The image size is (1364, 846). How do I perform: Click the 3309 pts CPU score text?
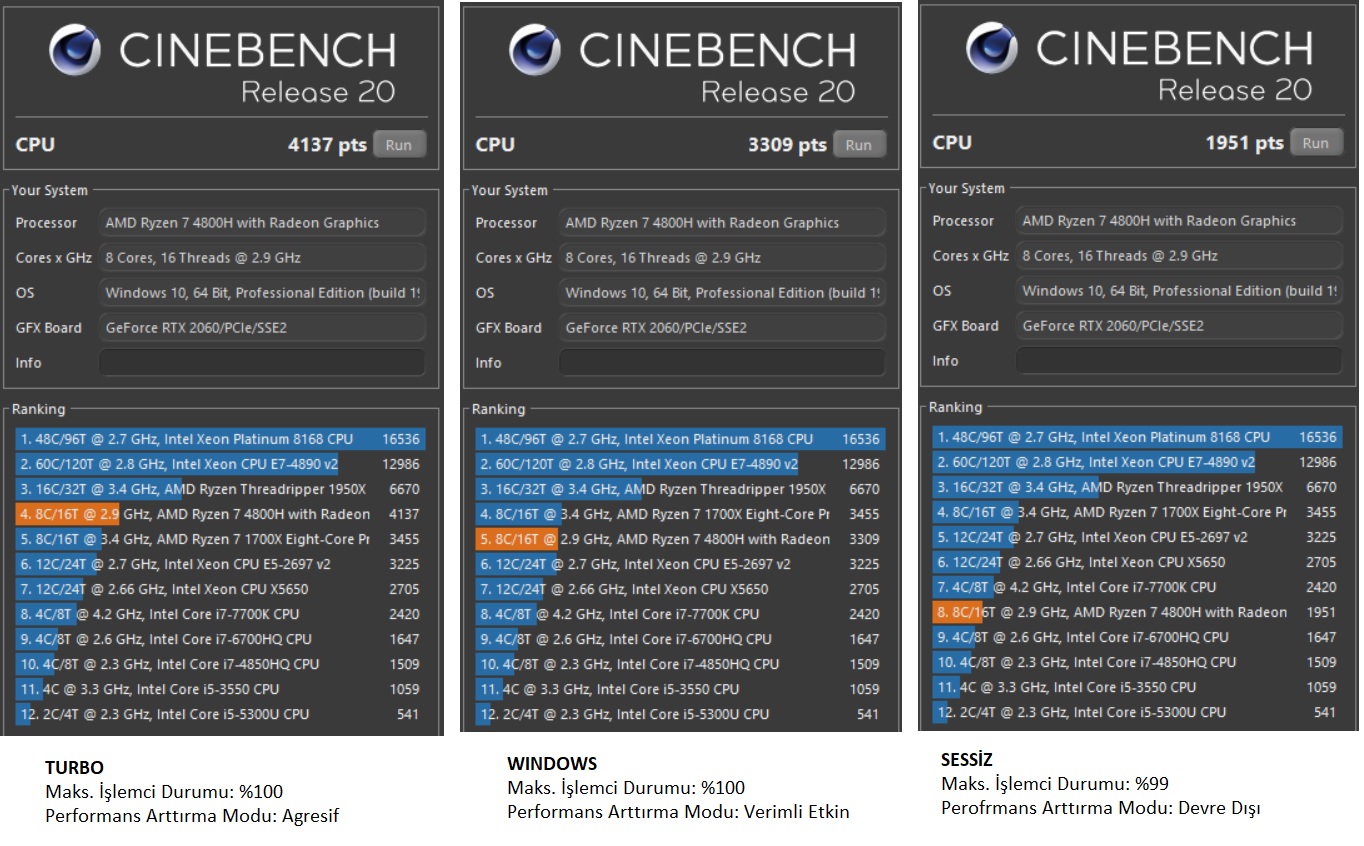787,145
